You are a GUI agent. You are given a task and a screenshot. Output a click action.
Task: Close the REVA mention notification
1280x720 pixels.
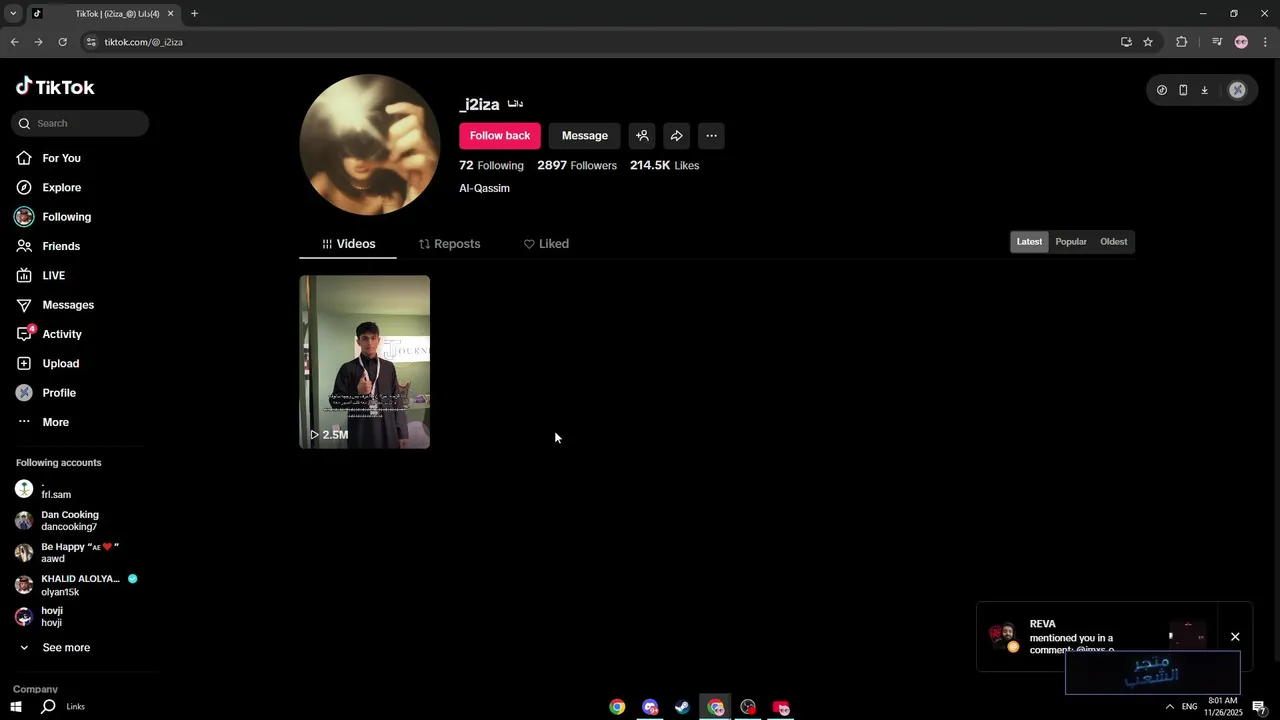coord(1235,637)
